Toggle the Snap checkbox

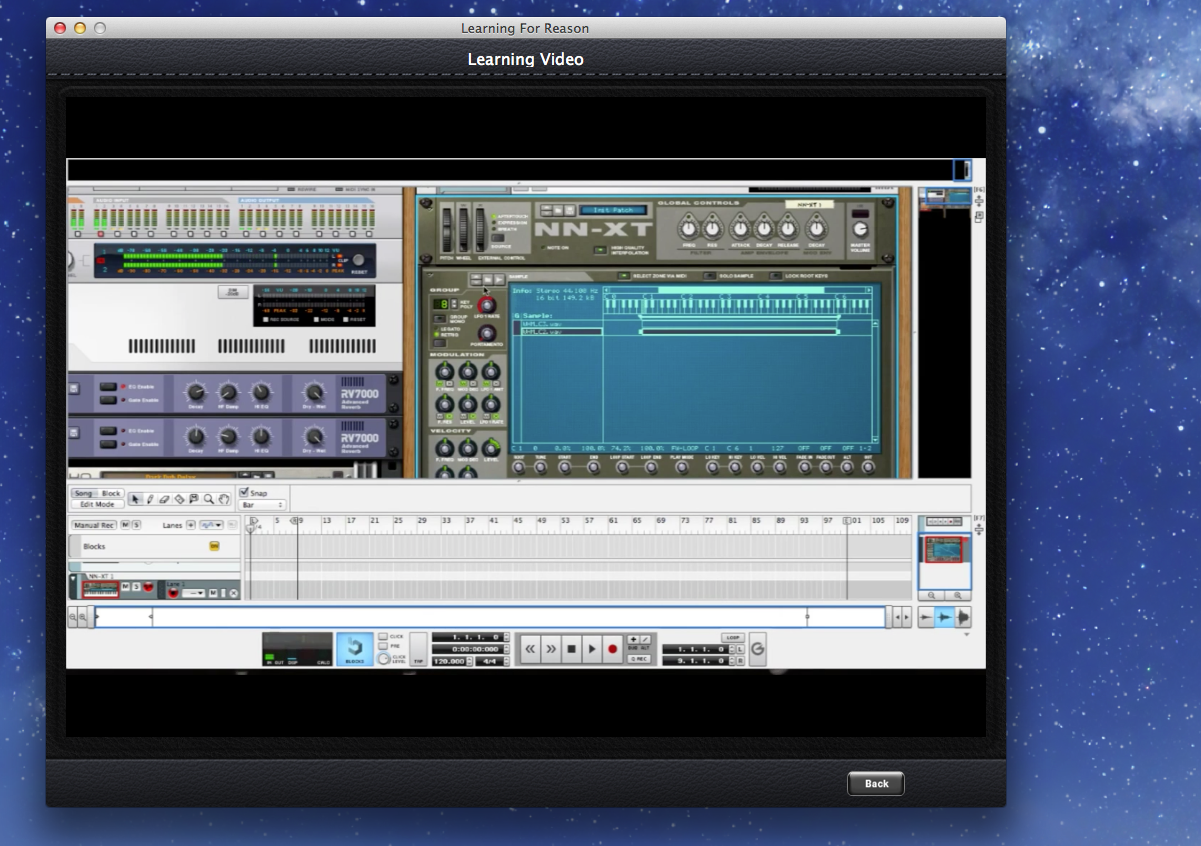[x=244, y=492]
